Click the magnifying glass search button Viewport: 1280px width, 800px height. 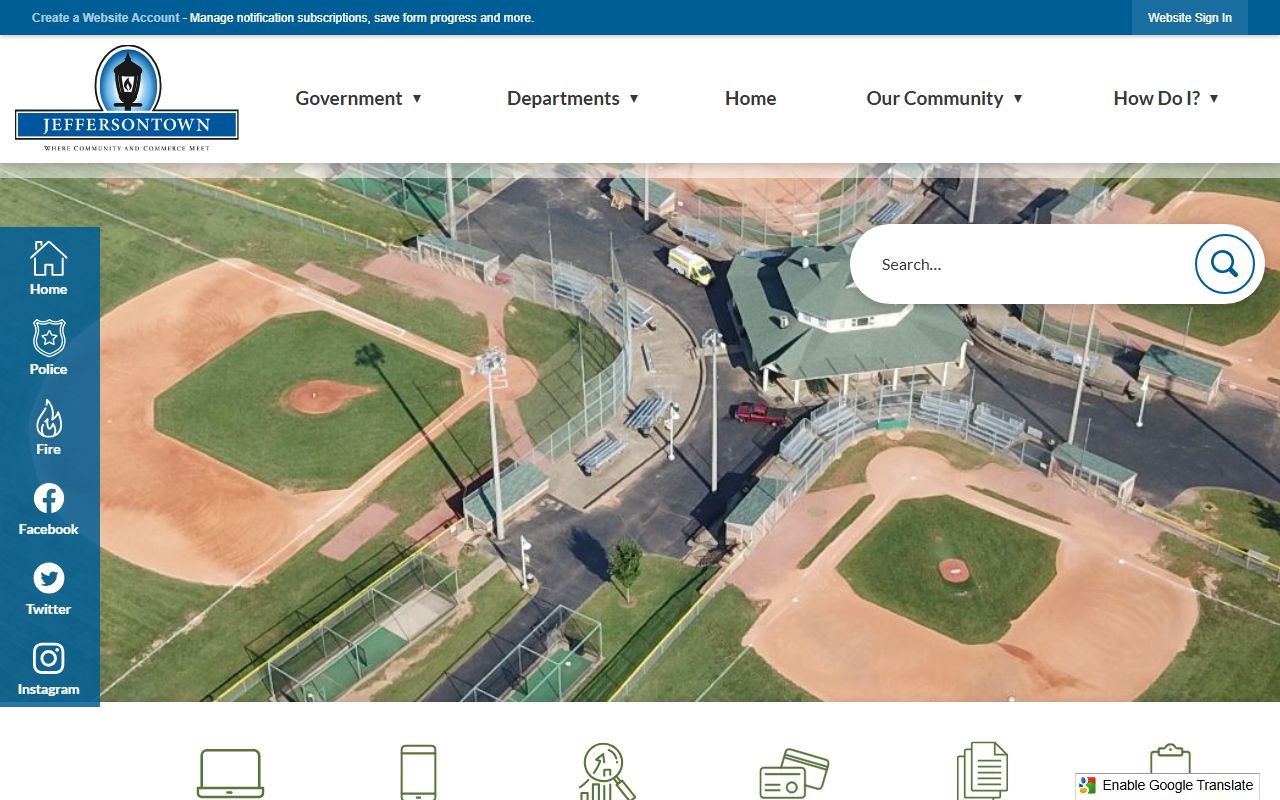pos(1224,264)
